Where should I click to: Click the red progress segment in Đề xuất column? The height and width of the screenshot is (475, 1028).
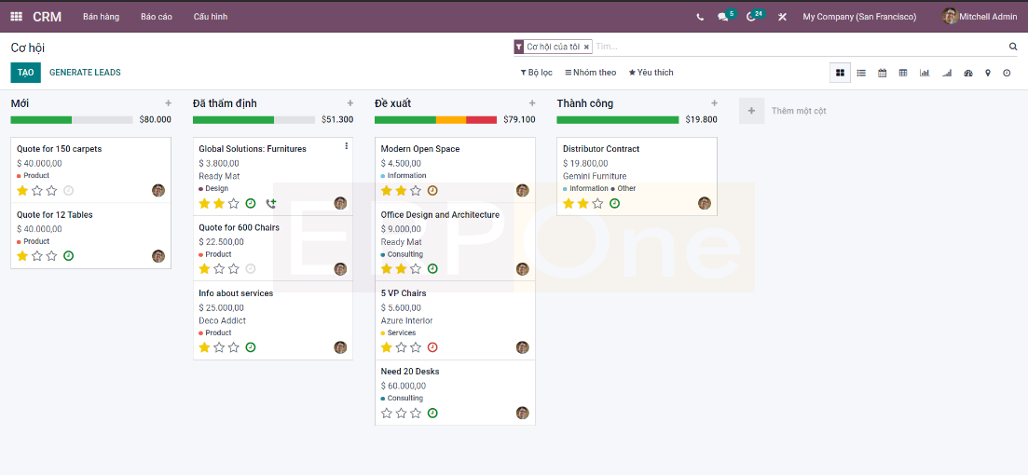click(x=482, y=120)
